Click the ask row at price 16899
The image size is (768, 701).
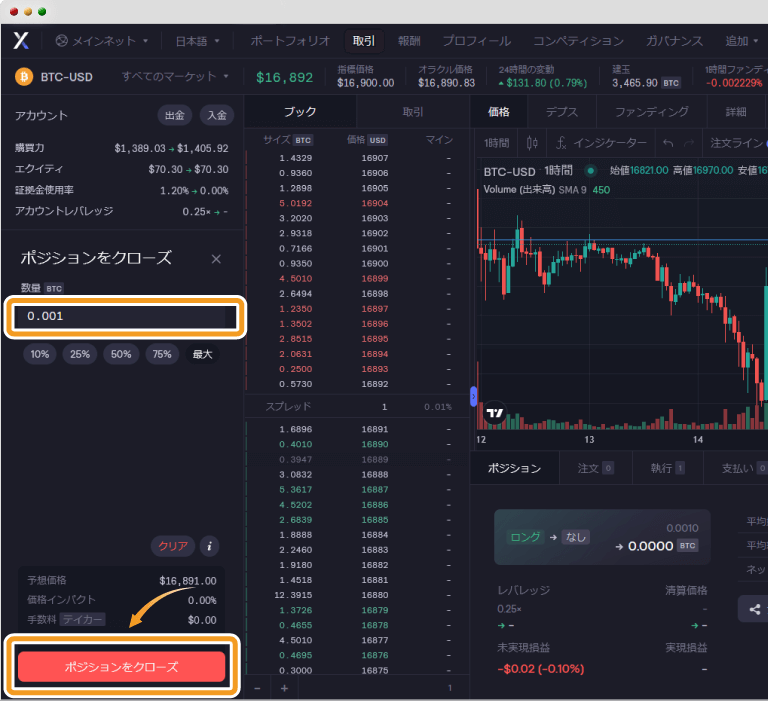click(357, 279)
